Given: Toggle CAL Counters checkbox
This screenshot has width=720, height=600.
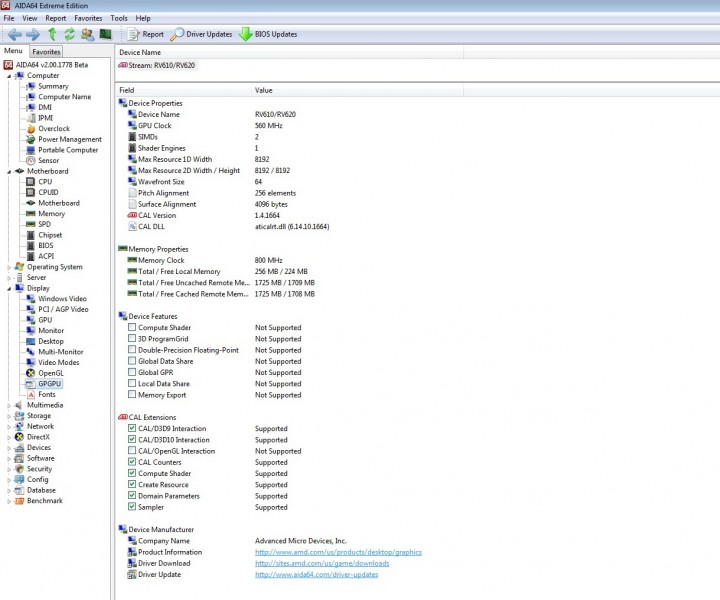Looking at the screenshot, I should point(132,462).
